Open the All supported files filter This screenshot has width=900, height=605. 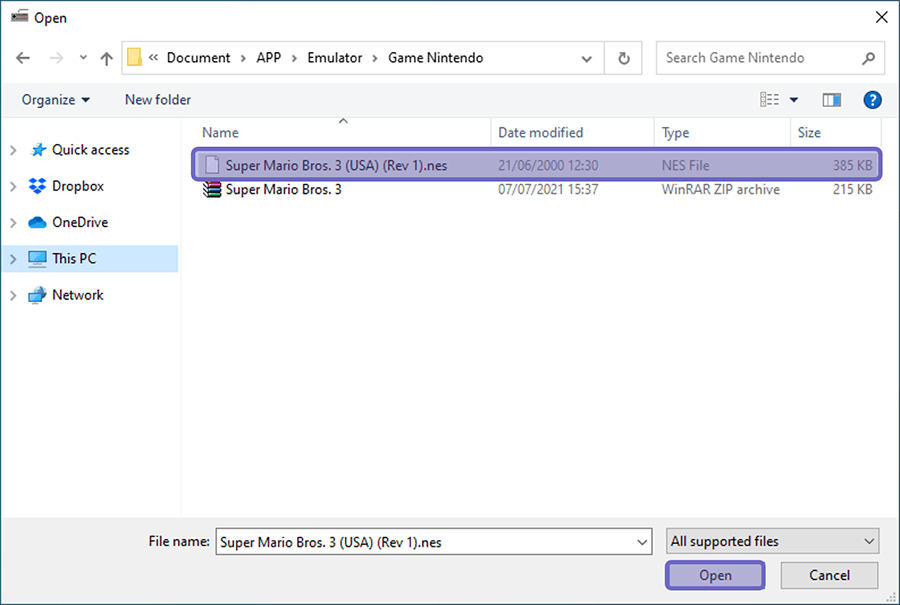[x=773, y=541]
